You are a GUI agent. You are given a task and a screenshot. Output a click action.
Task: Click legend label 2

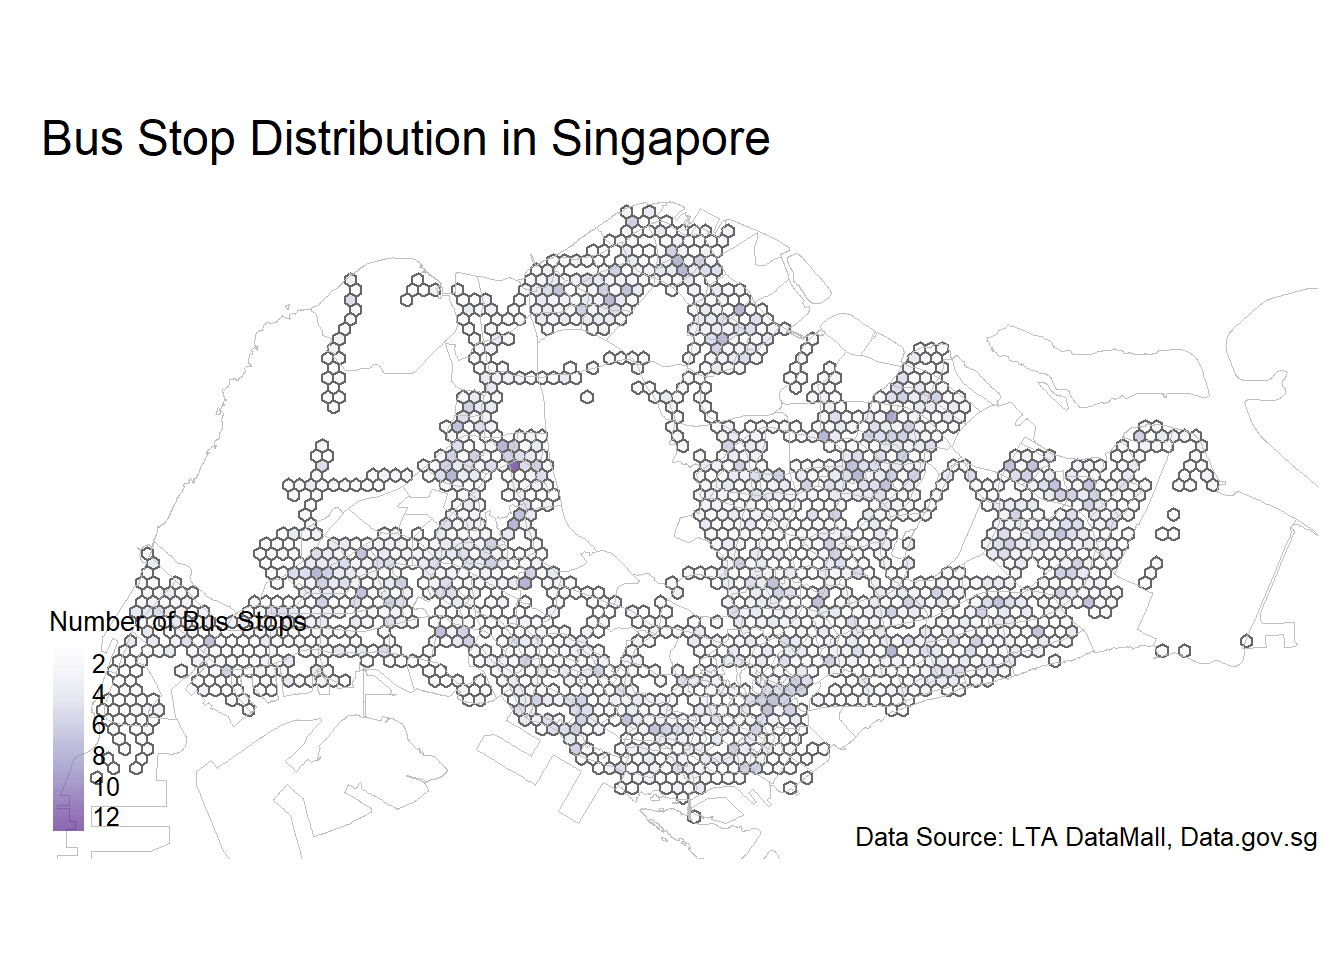point(98,664)
